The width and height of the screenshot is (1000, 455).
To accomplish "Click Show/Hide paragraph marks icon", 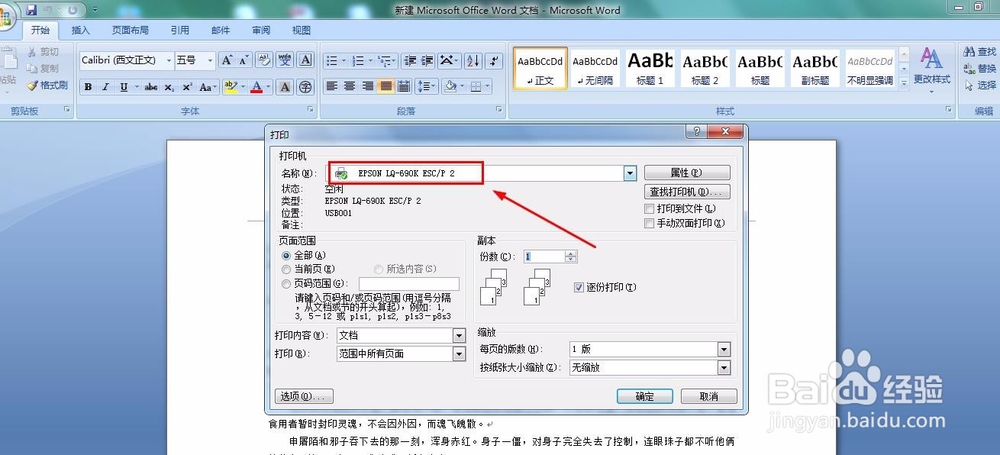I will coord(494,61).
